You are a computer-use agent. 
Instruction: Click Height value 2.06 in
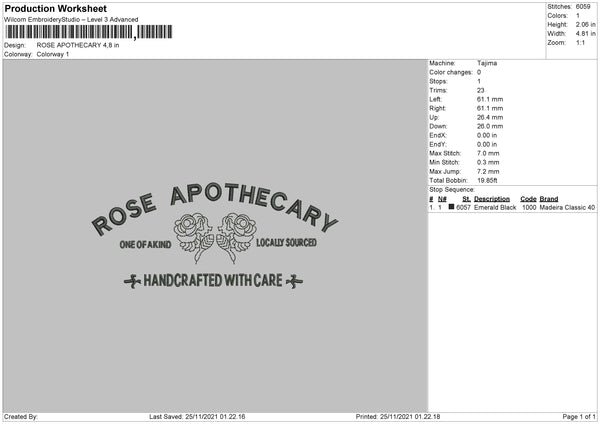[x=585, y=24]
